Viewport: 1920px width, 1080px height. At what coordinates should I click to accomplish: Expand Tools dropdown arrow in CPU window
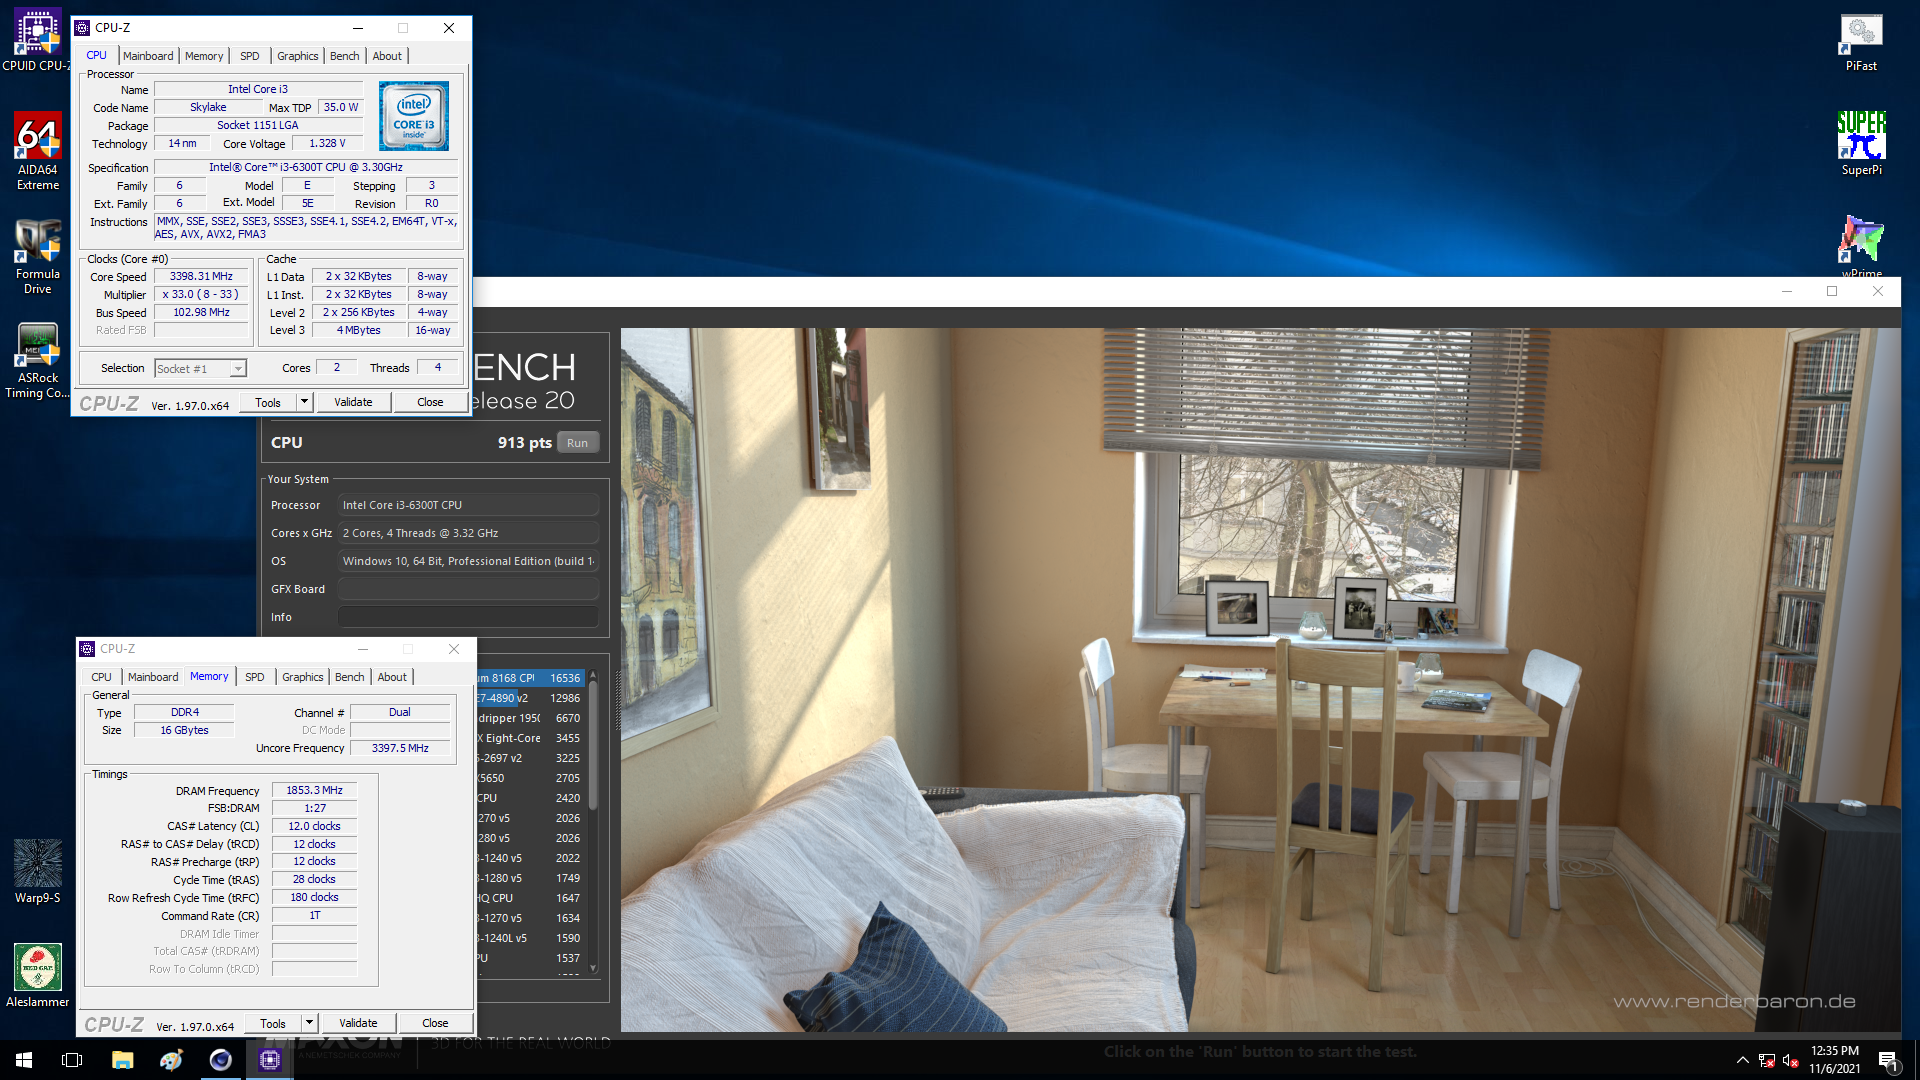tap(305, 402)
